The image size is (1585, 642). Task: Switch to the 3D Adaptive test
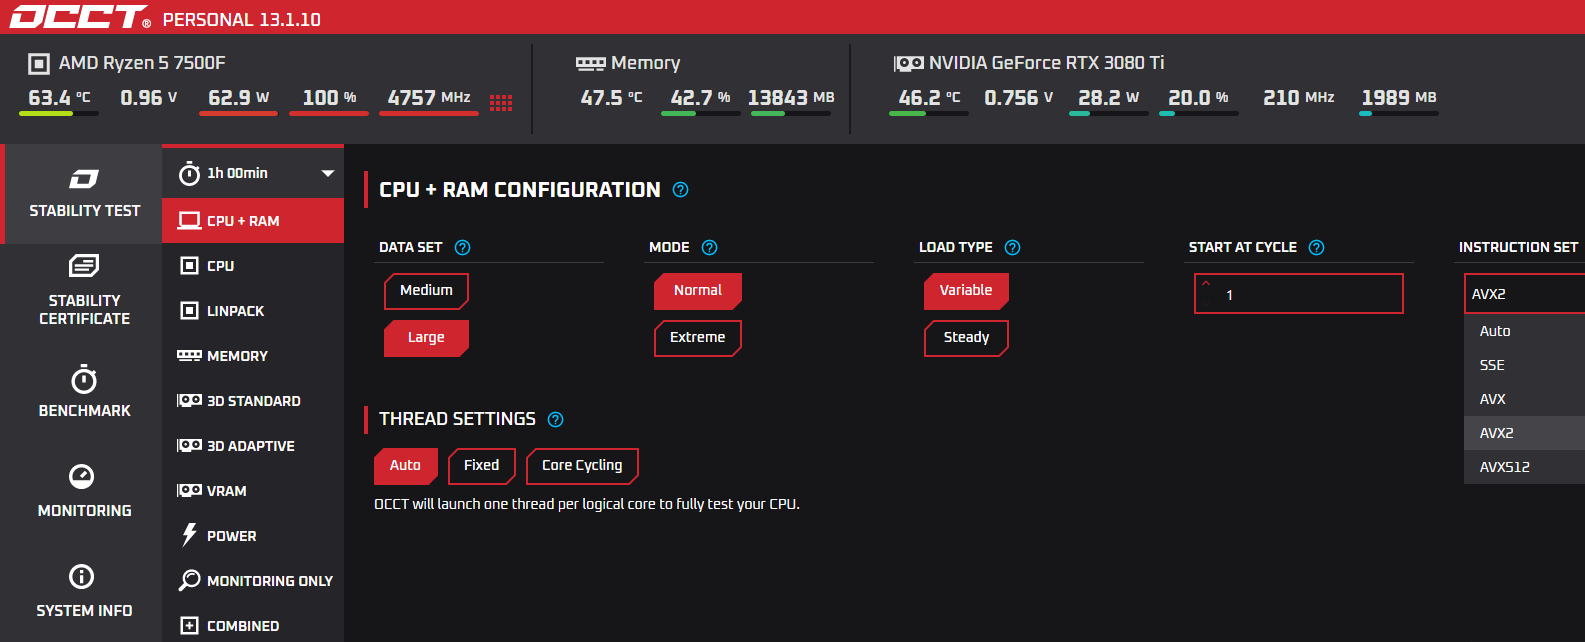[x=250, y=446]
